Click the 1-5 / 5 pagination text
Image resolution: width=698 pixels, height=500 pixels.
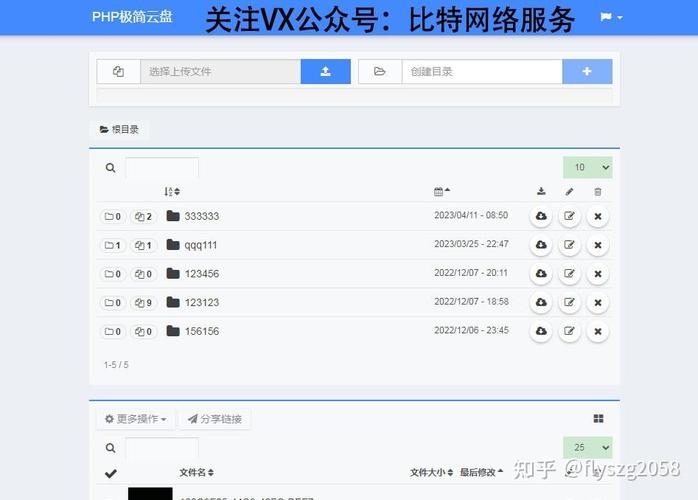point(116,365)
